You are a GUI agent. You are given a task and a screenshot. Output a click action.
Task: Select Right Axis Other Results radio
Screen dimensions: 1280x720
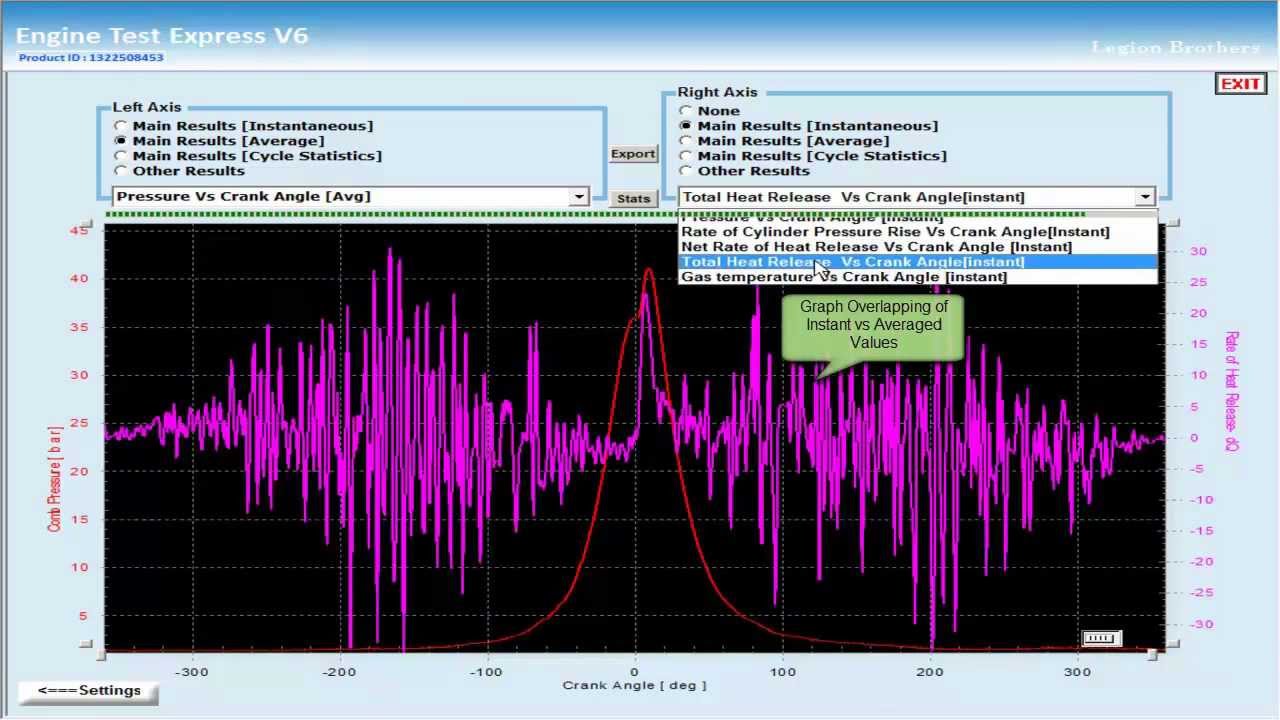click(x=685, y=171)
